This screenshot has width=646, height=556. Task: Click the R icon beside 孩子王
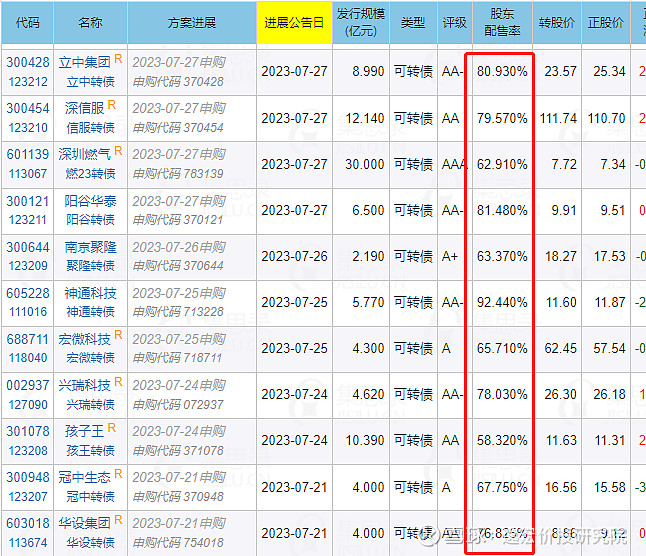point(111,428)
